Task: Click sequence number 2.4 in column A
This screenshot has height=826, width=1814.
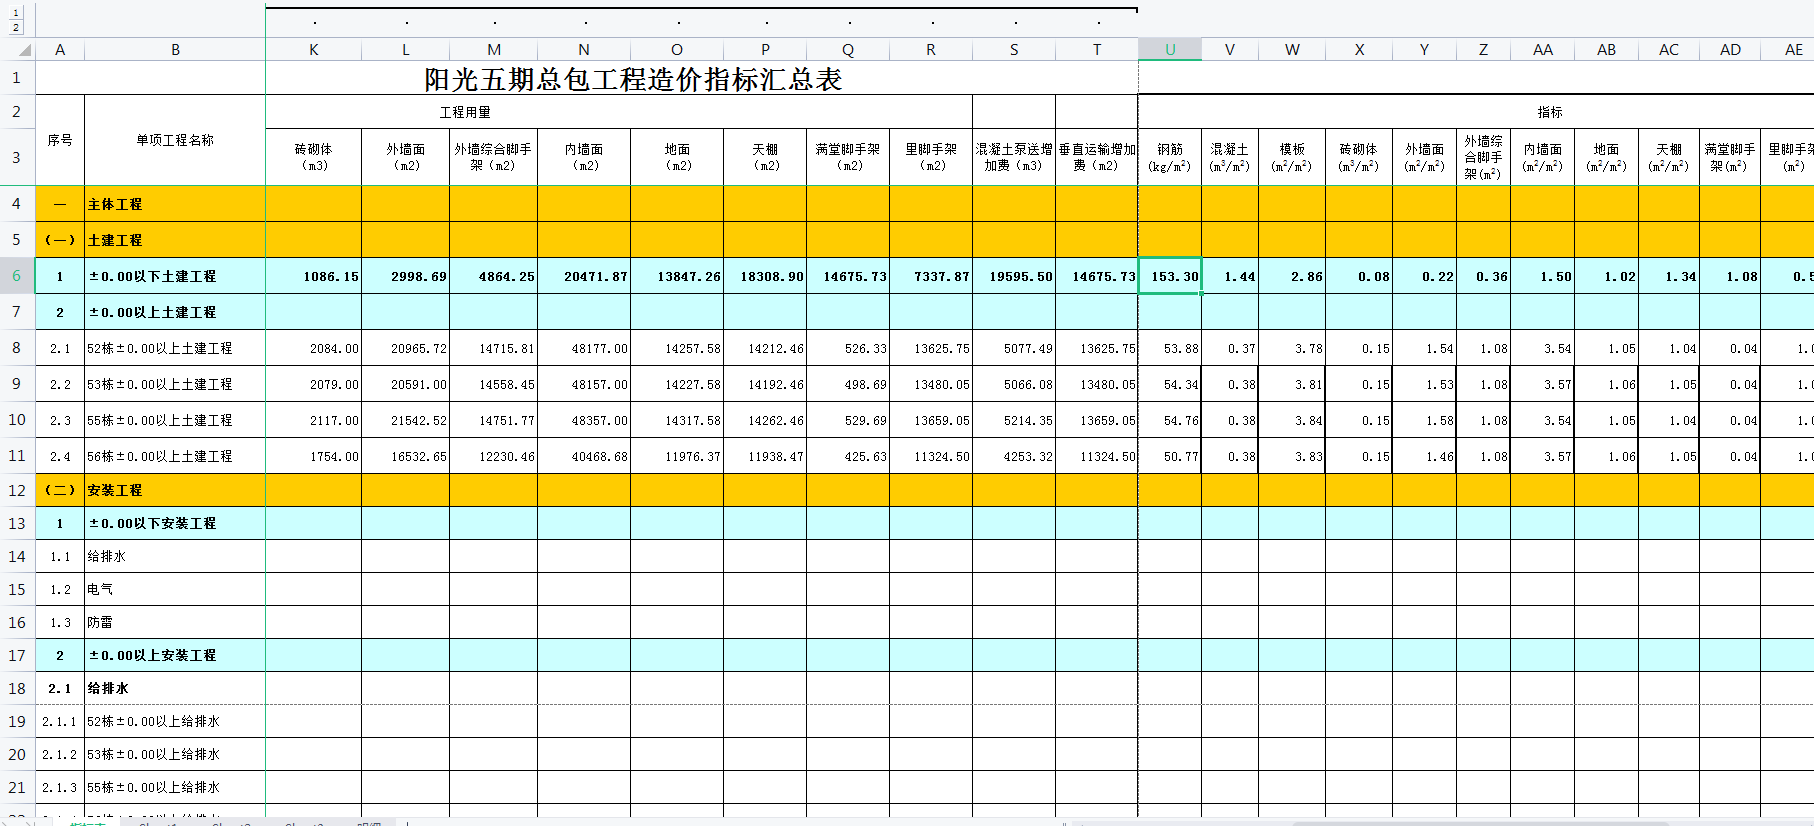Action: click(x=60, y=456)
